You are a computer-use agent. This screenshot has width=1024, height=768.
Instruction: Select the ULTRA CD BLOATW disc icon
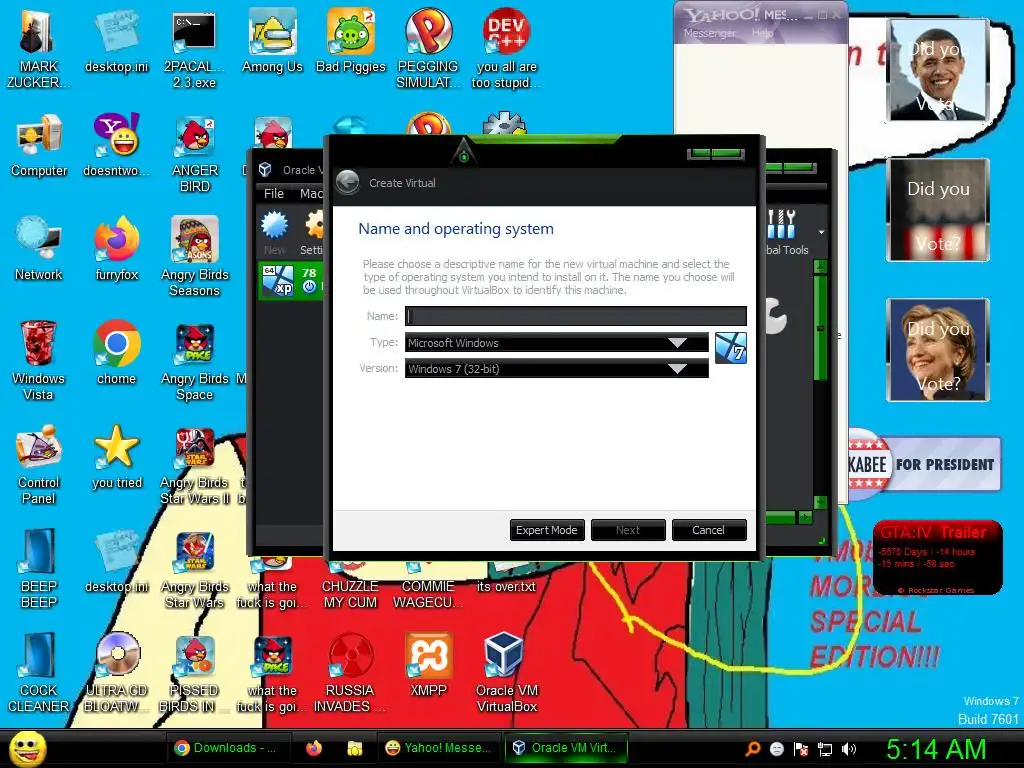(x=116, y=673)
